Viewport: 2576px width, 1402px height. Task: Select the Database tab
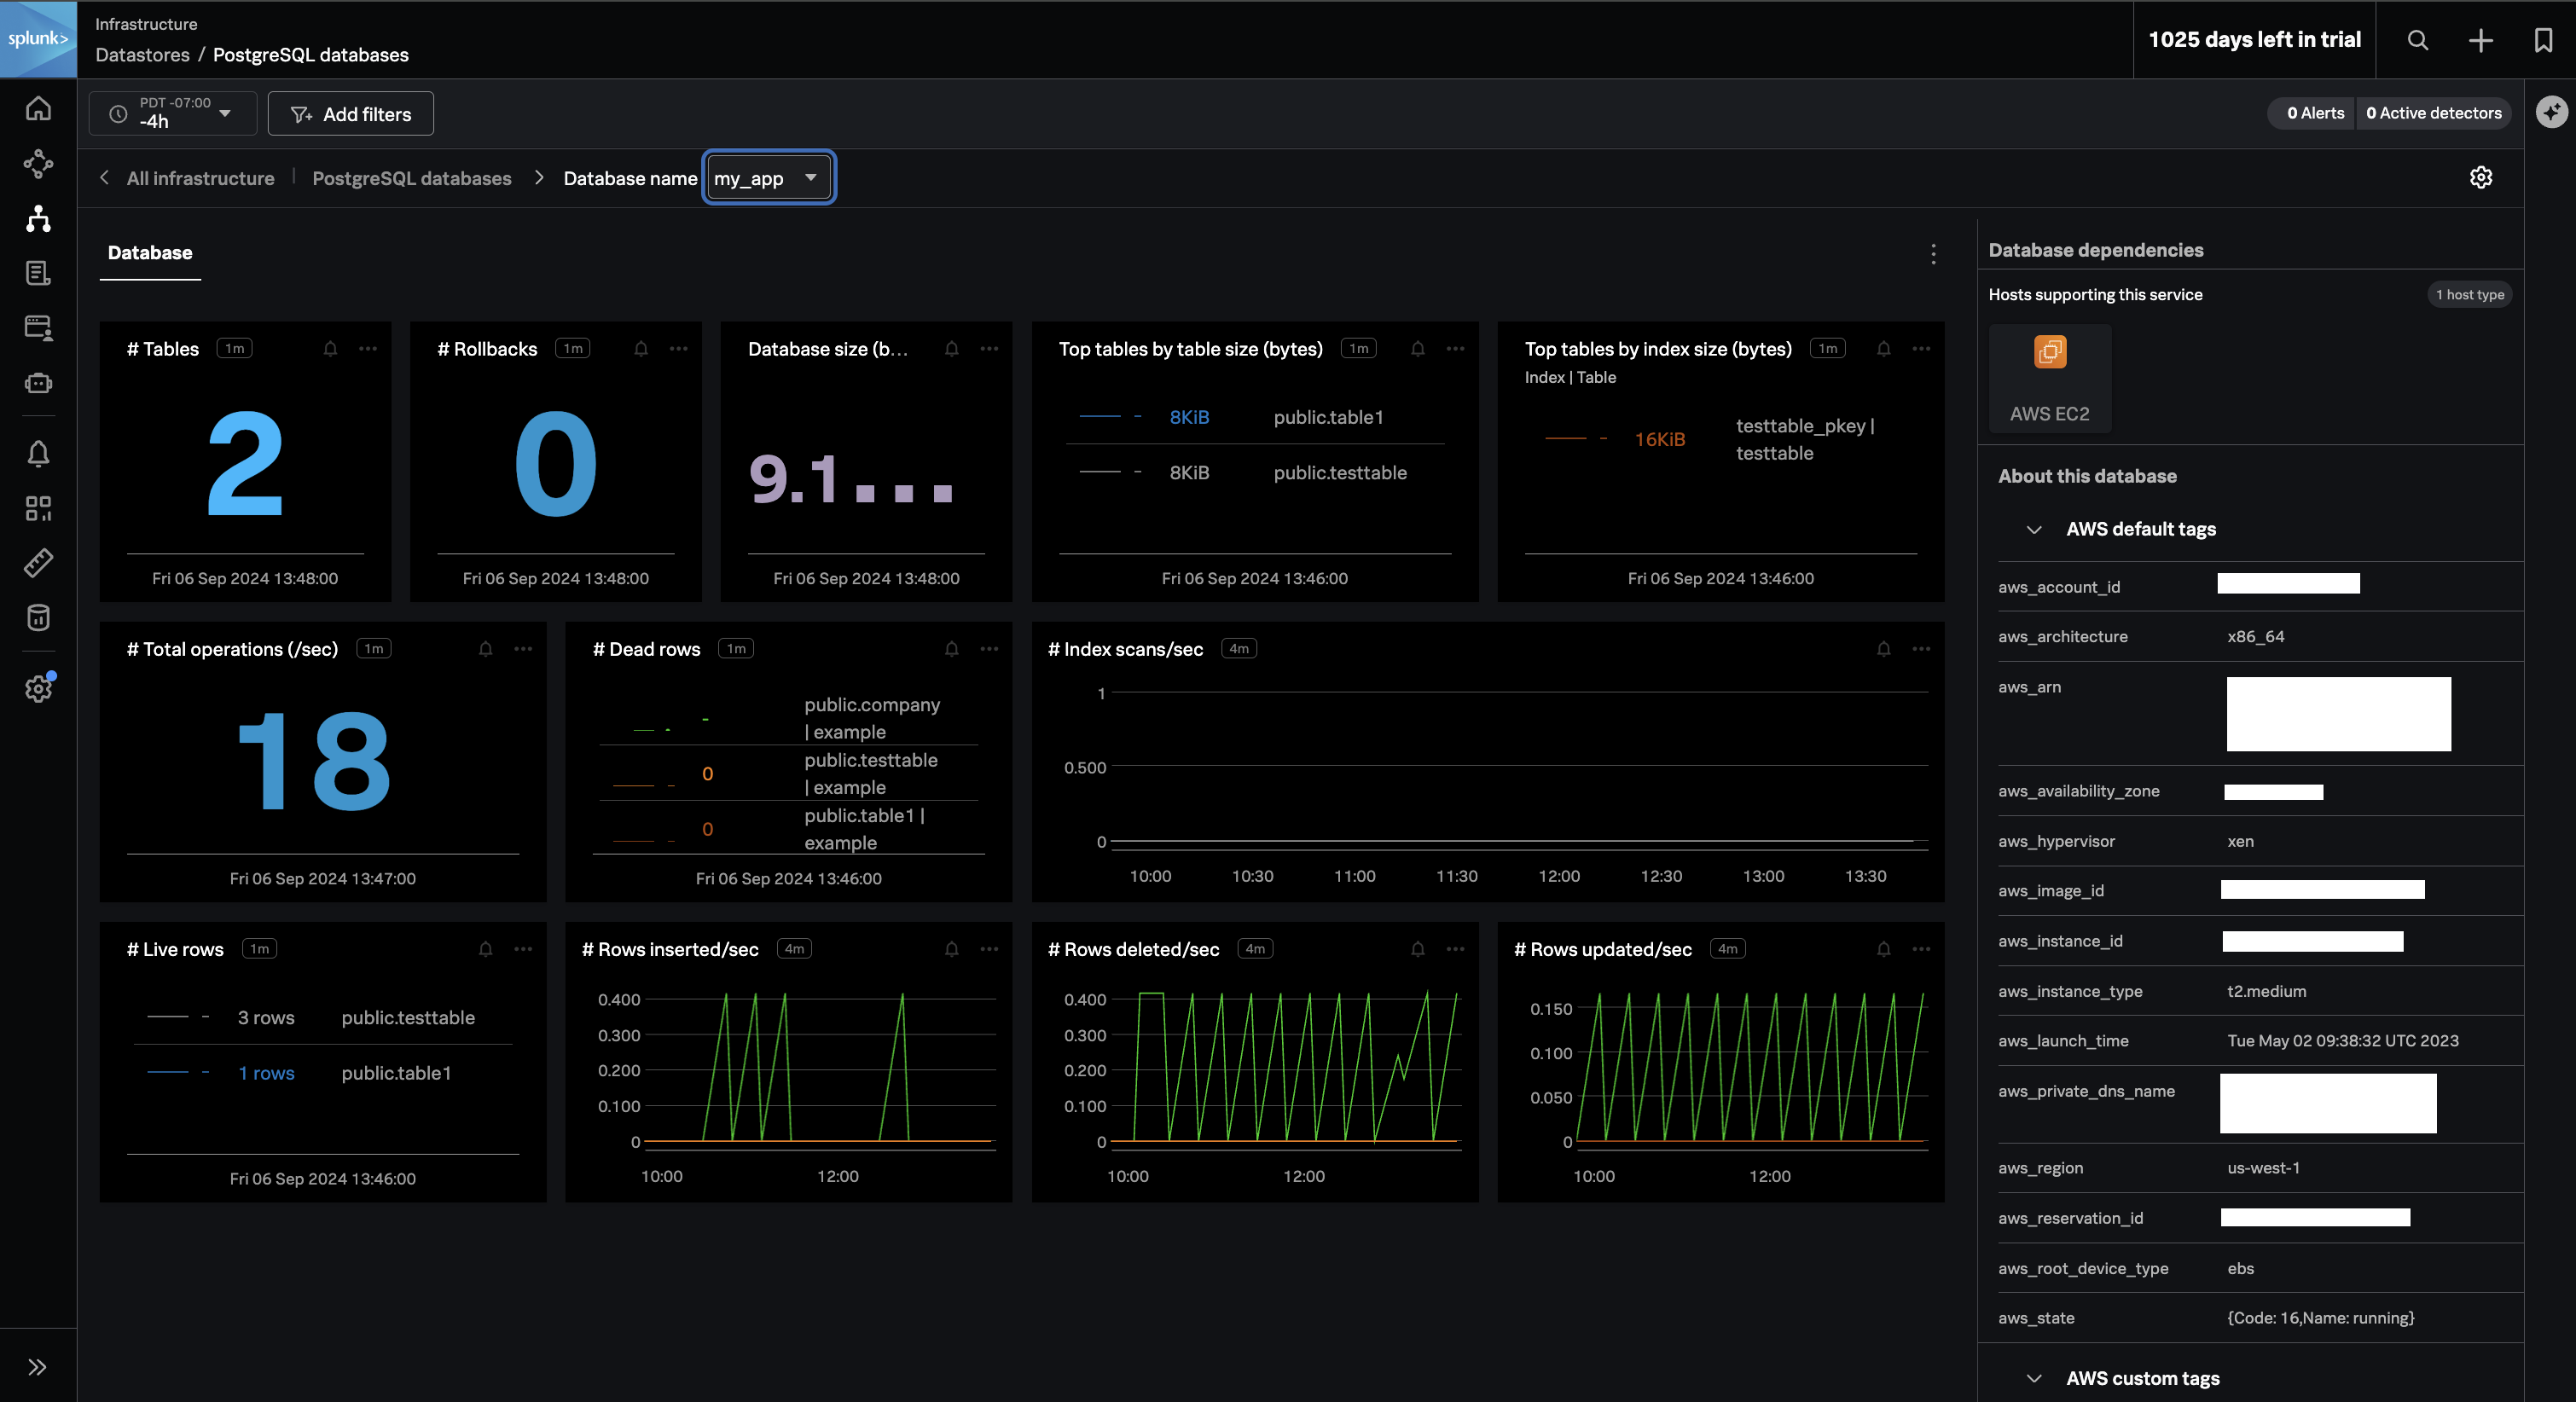pyautogui.click(x=150, y=253)
